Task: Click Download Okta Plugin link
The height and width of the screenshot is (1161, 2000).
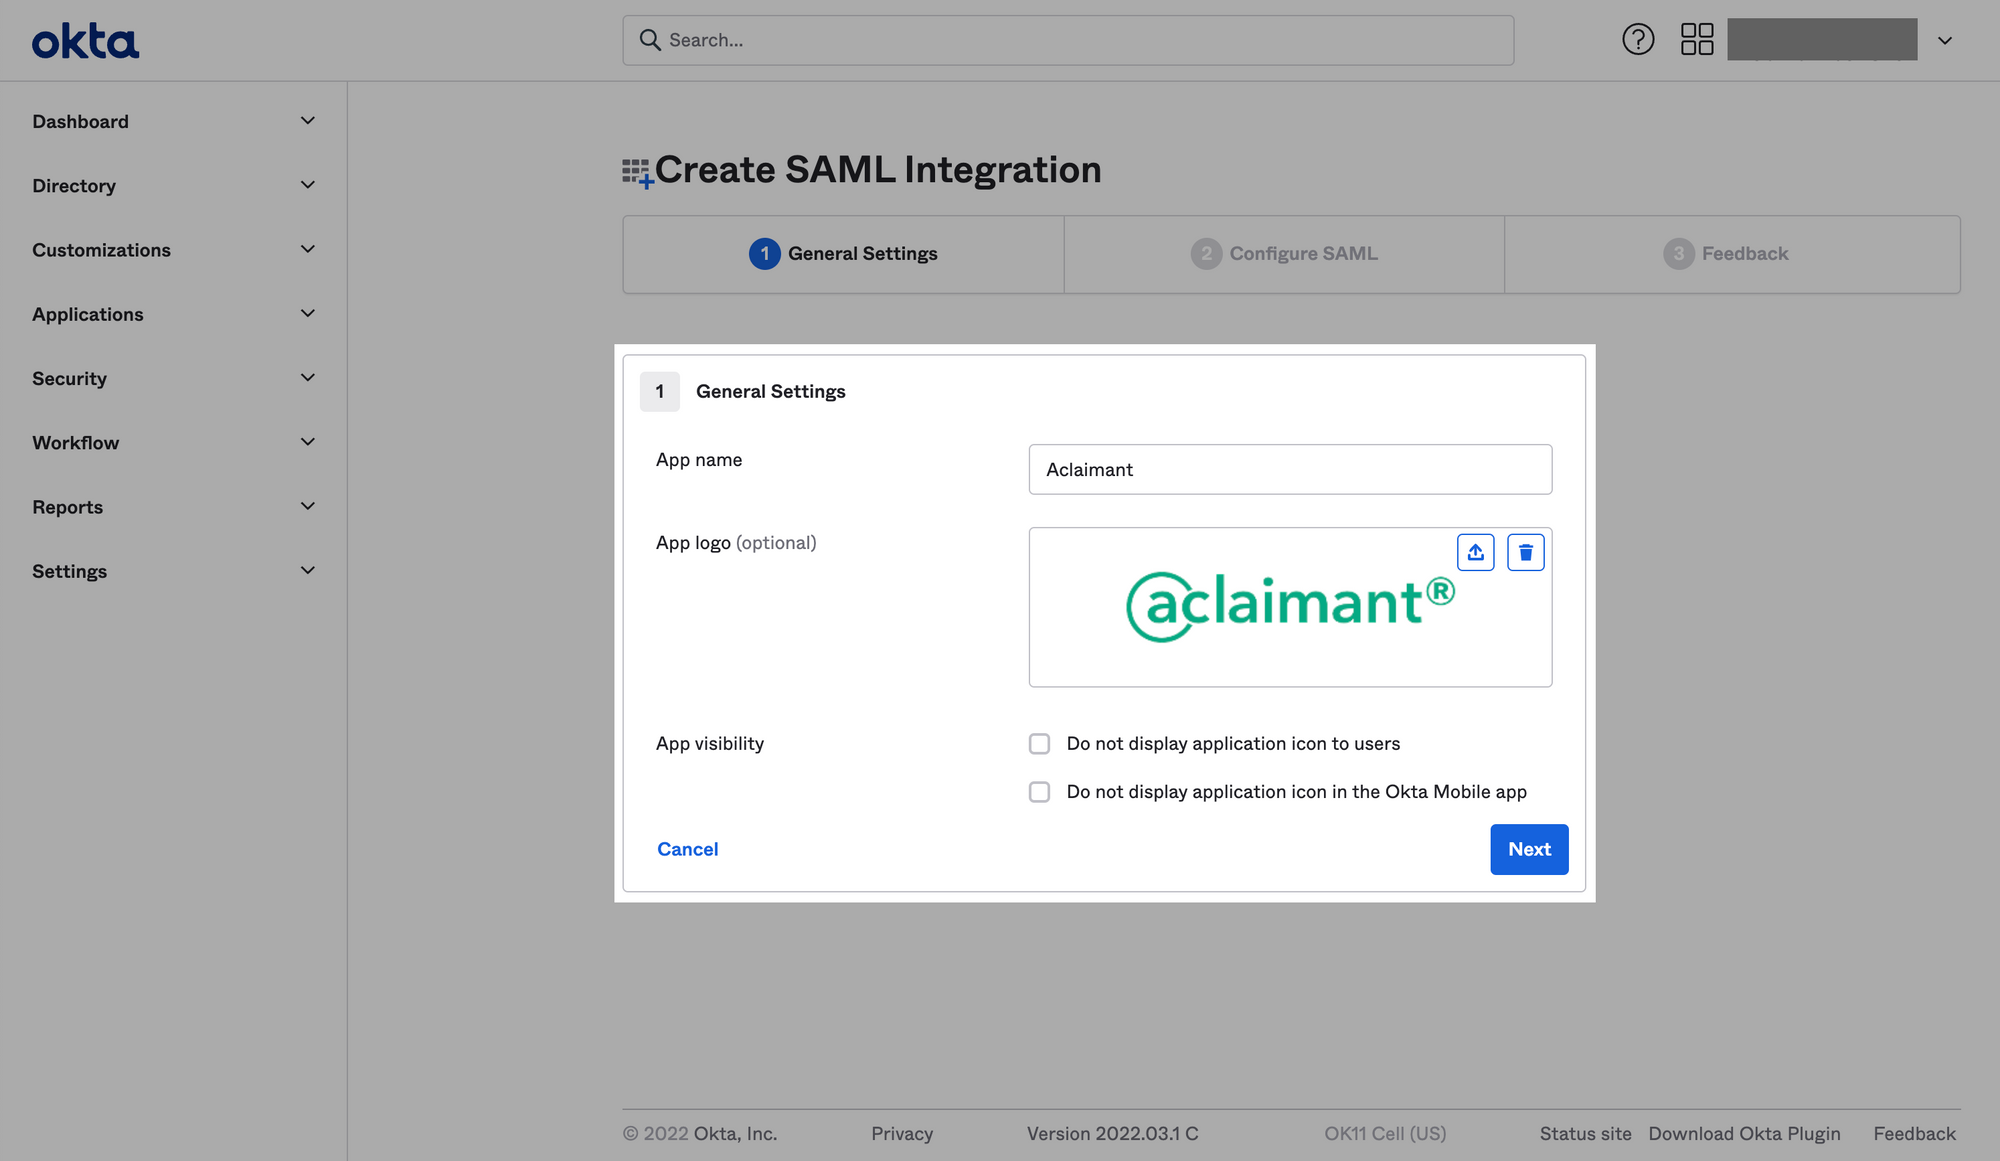Action: [x=1744, y=1134]
